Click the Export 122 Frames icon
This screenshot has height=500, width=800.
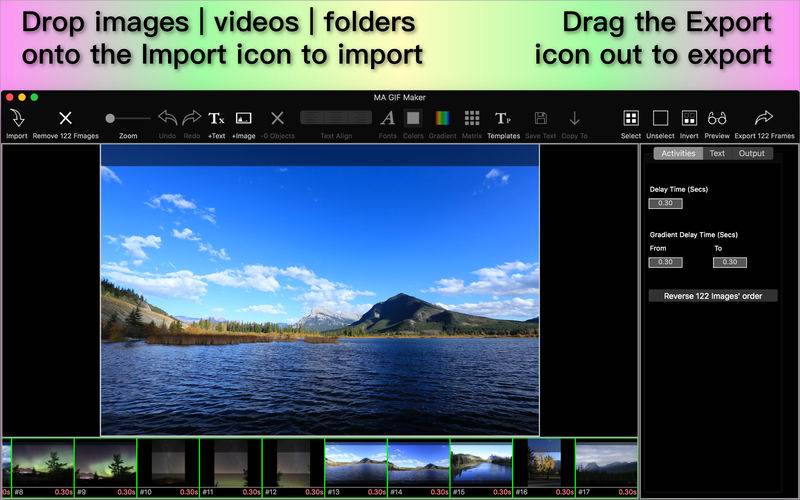click(764, 118)
